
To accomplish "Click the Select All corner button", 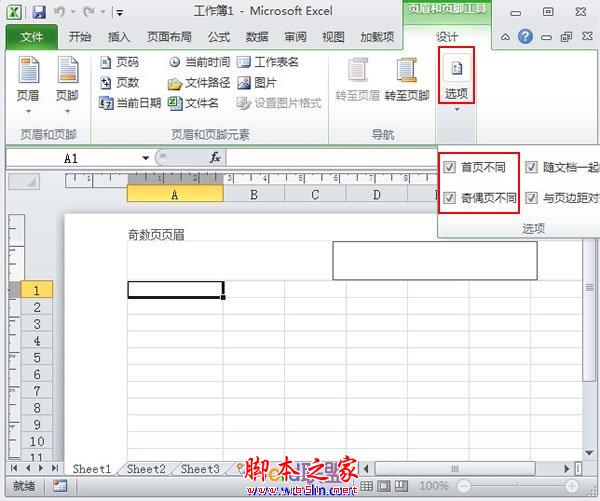I will point(24,182).
